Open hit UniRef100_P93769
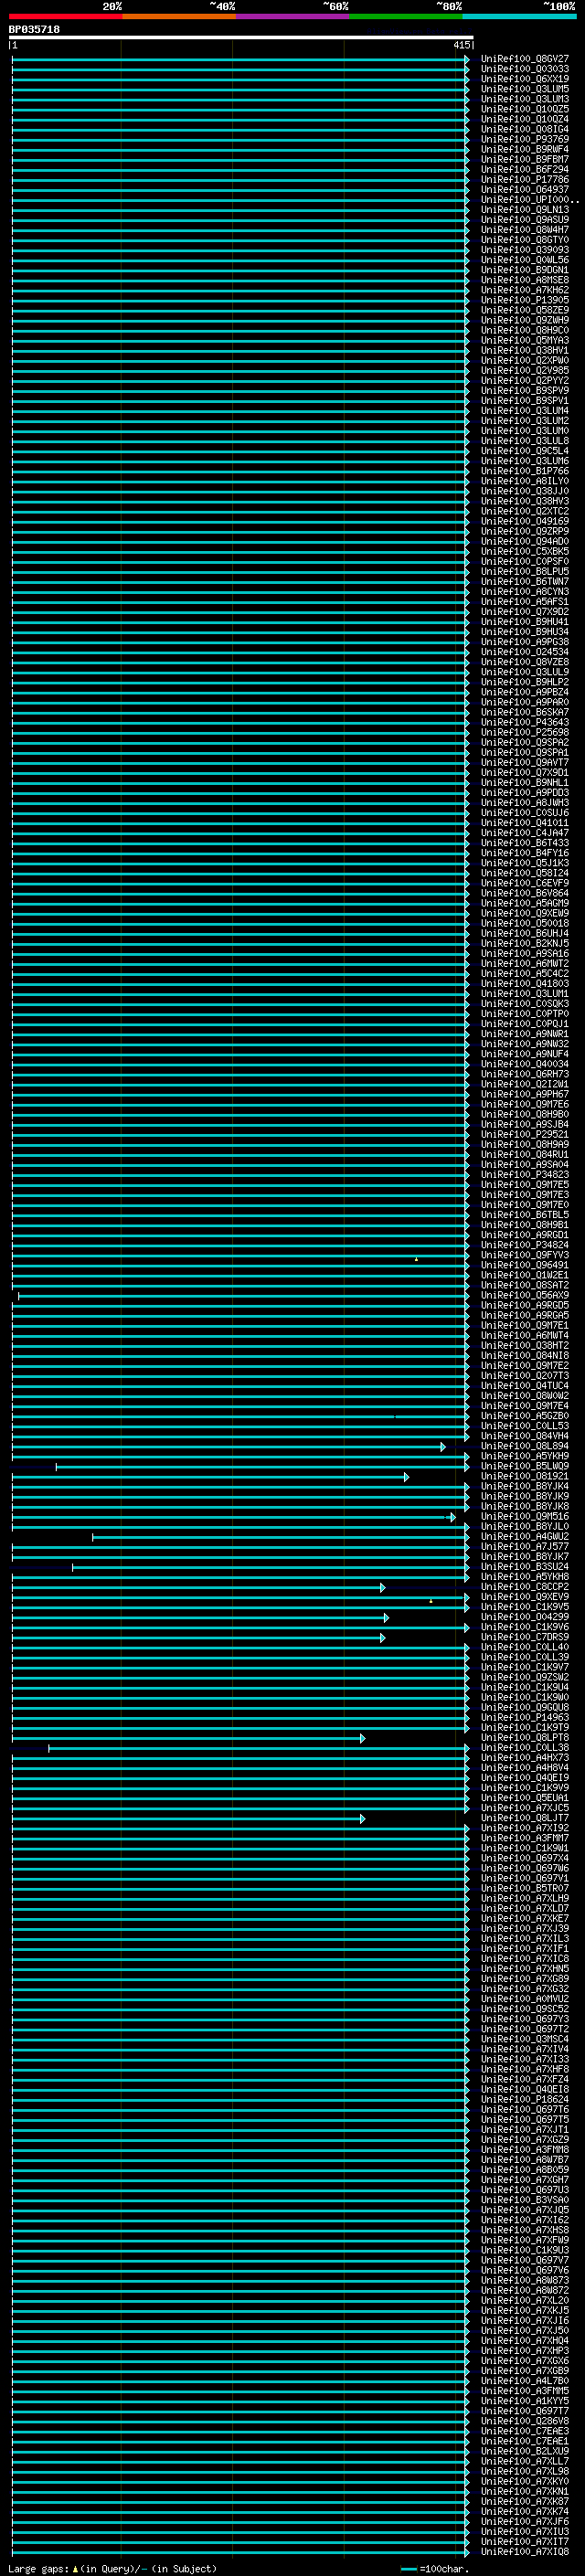This screenshot has width=585, height=2576. [525, 139]
